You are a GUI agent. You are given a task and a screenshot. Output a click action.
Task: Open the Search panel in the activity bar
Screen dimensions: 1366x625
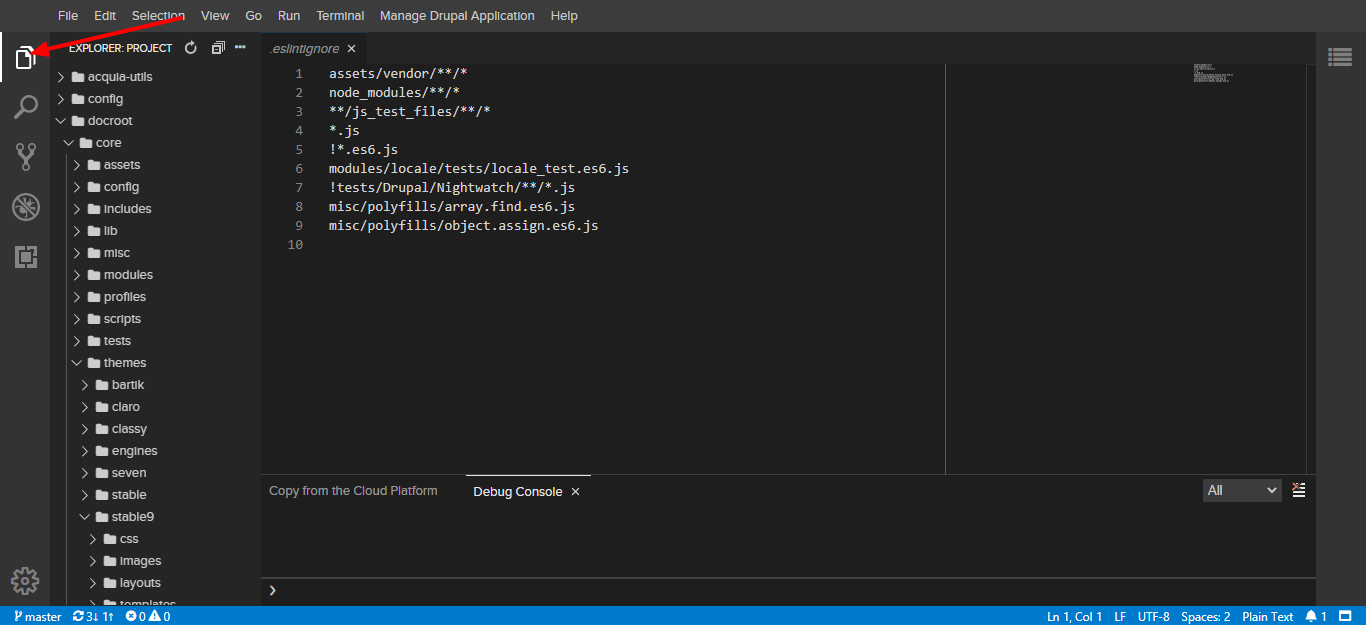click(x=25, y=106)
